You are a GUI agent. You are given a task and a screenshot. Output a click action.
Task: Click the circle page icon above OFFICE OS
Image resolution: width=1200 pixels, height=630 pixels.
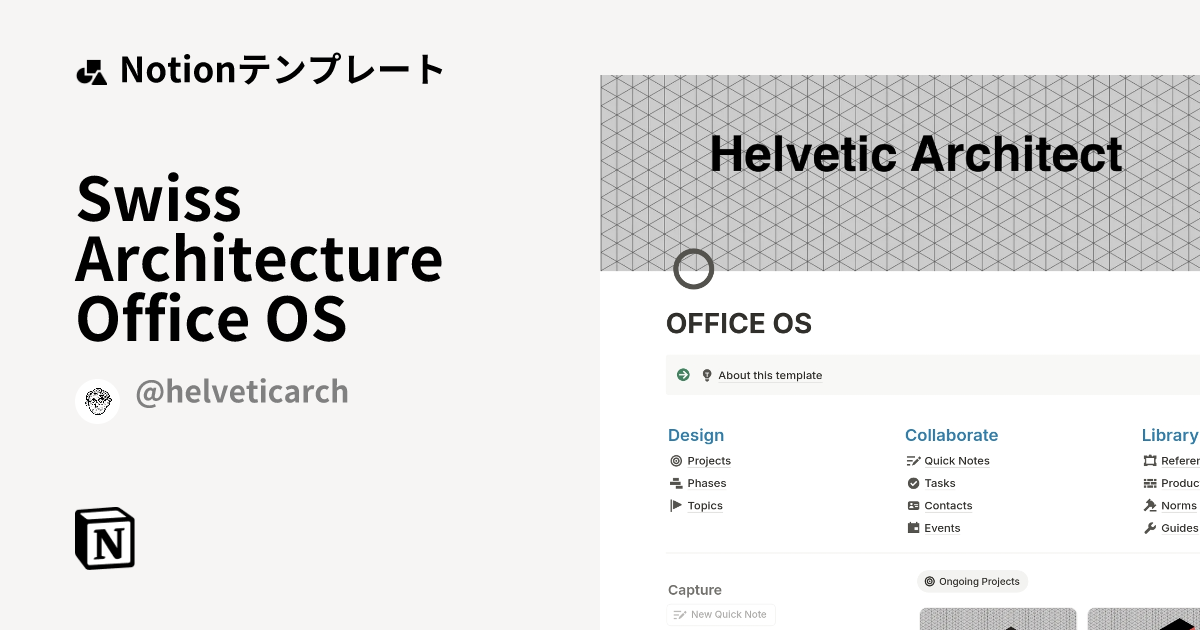point(693,269)
